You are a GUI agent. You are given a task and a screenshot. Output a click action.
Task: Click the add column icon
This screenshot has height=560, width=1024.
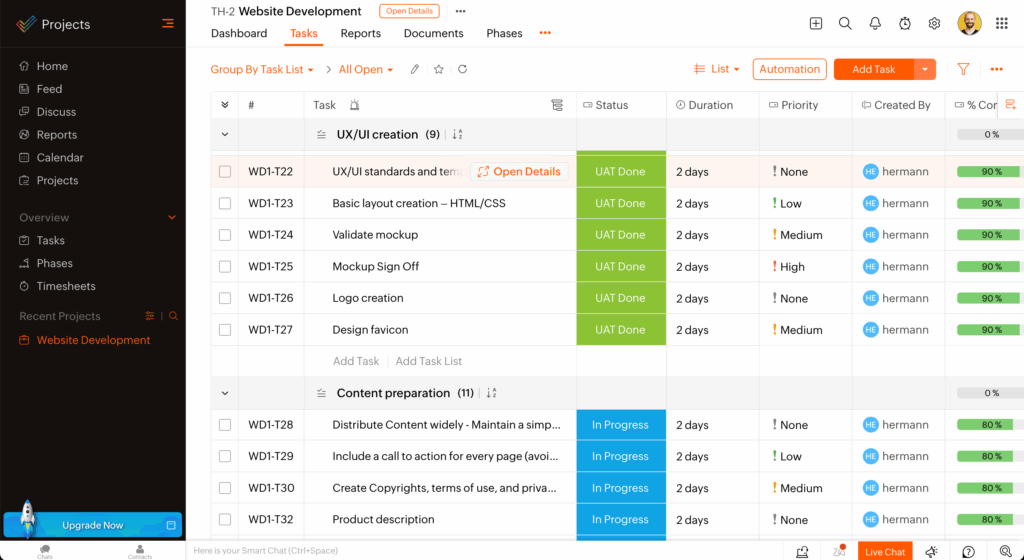(x=1011, y=104)
